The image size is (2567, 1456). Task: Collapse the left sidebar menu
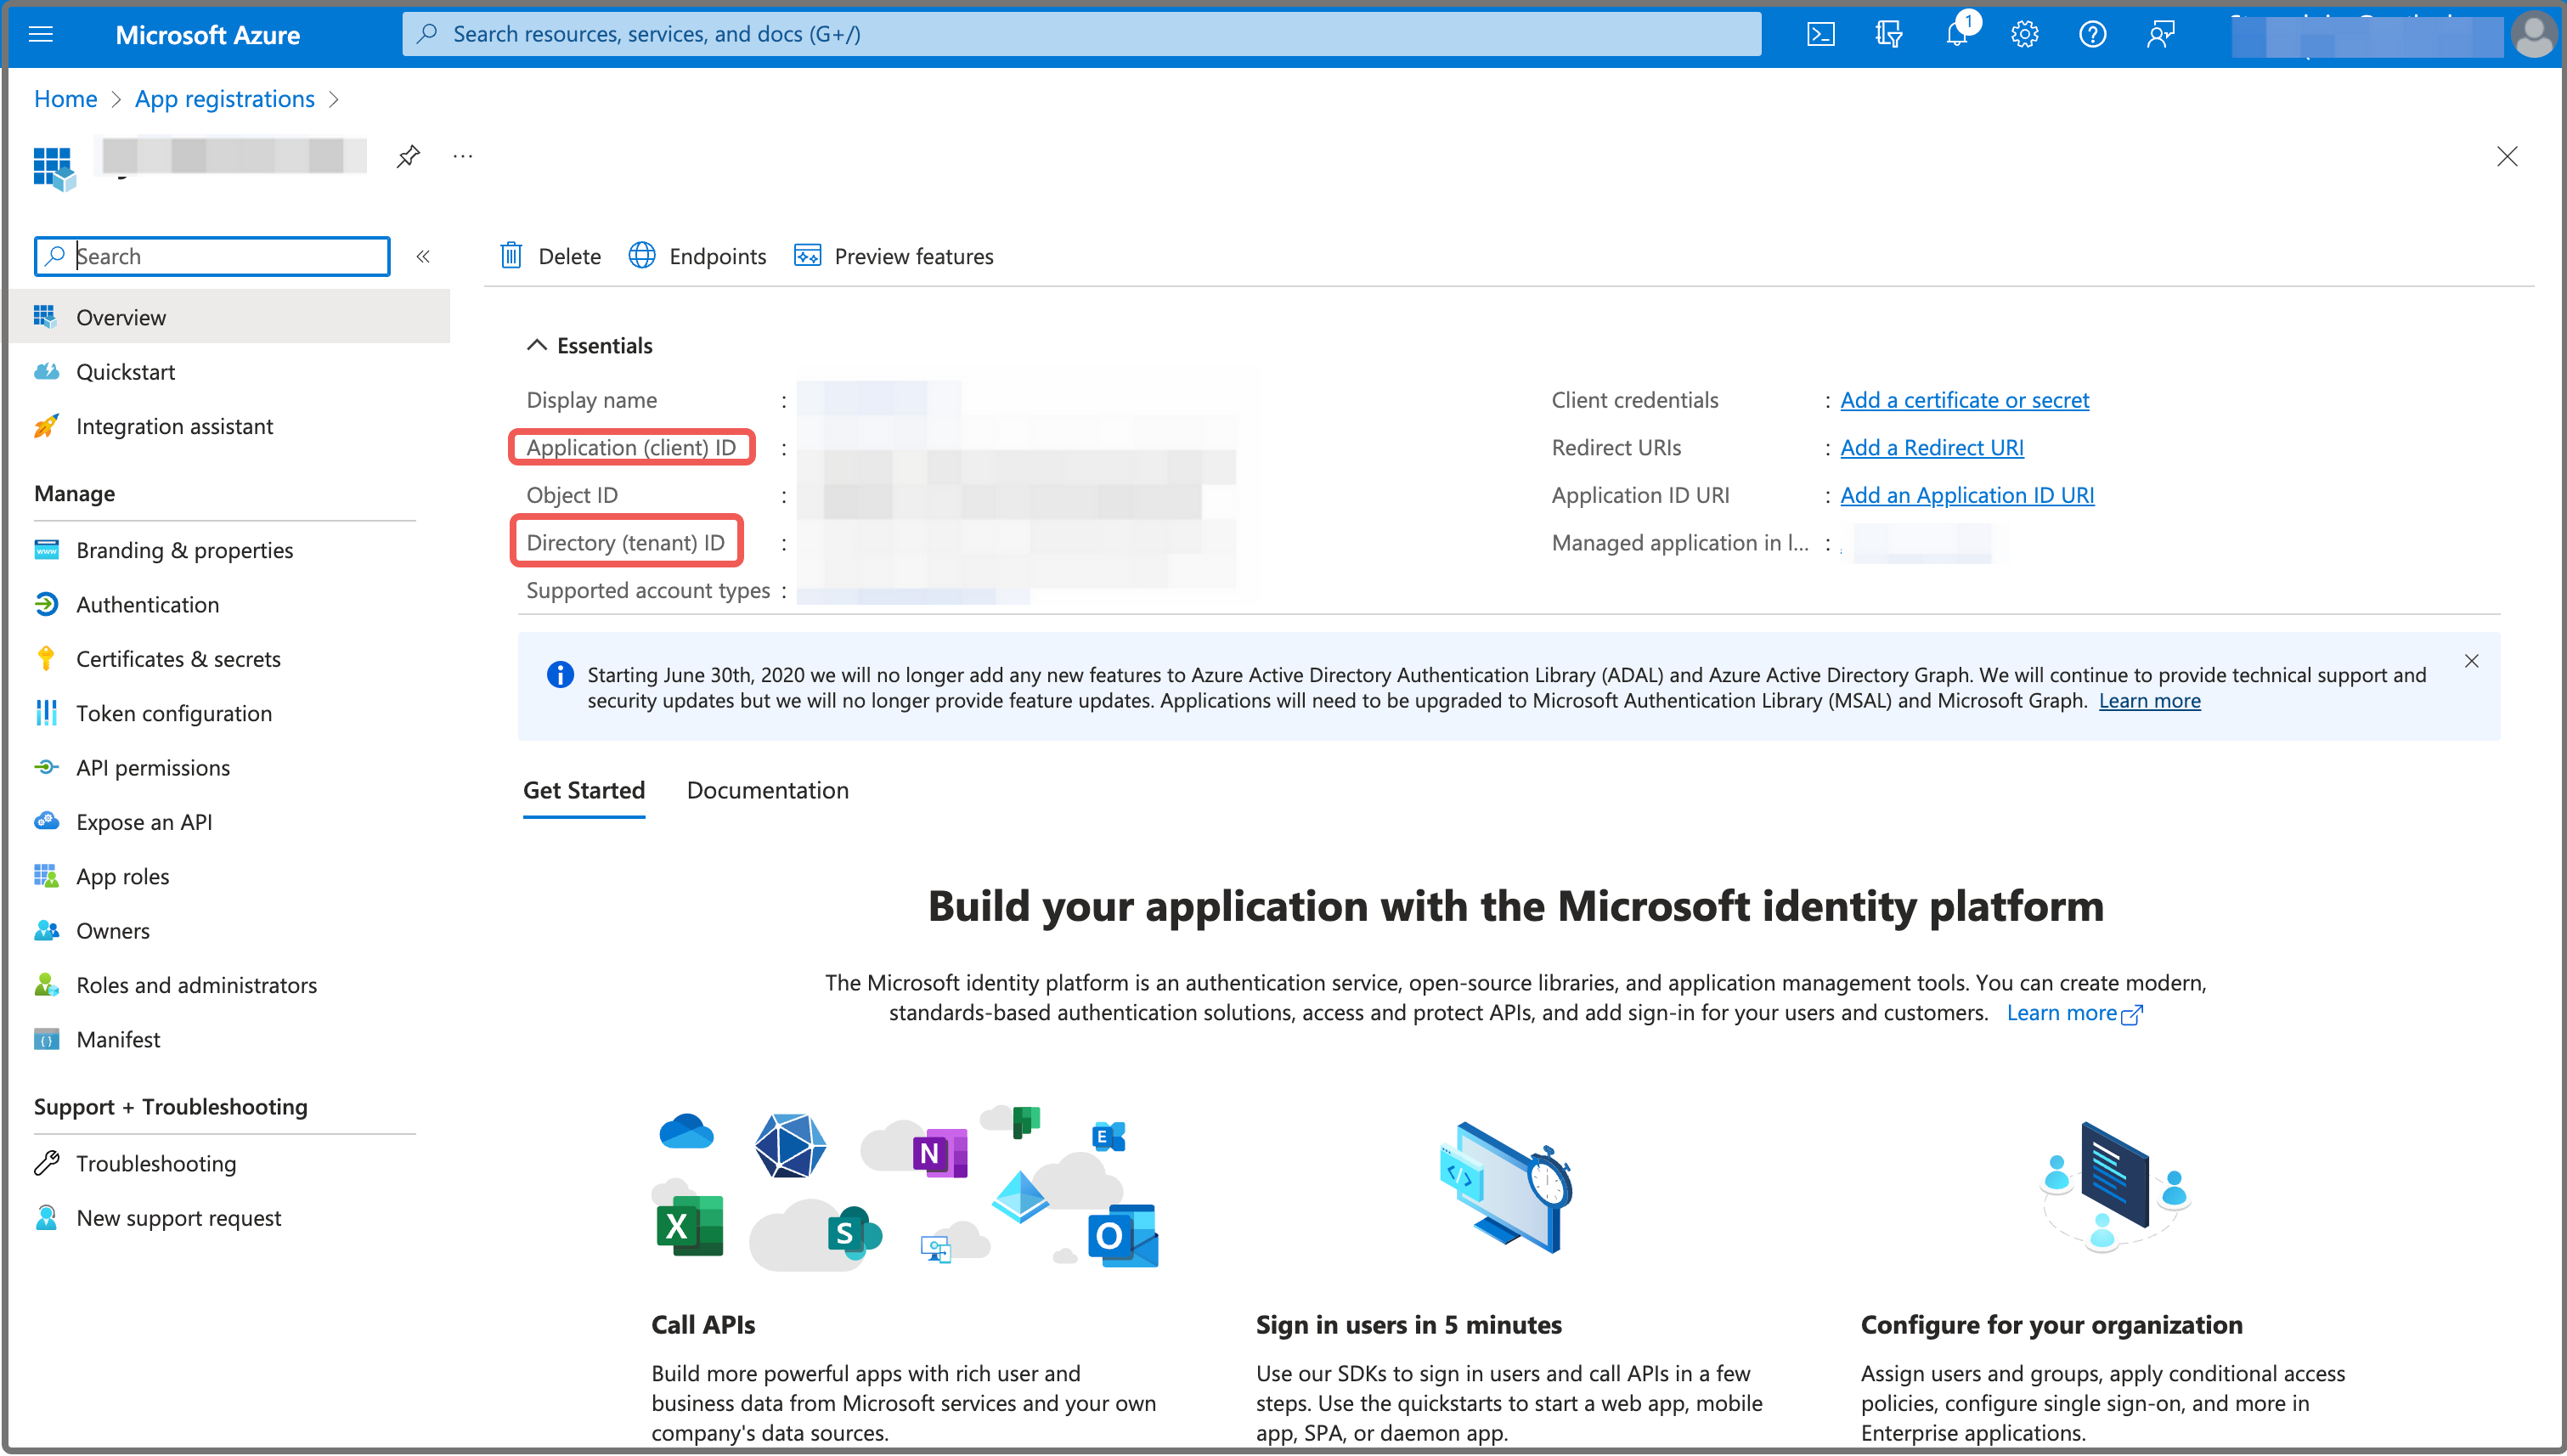coord(423,256)
